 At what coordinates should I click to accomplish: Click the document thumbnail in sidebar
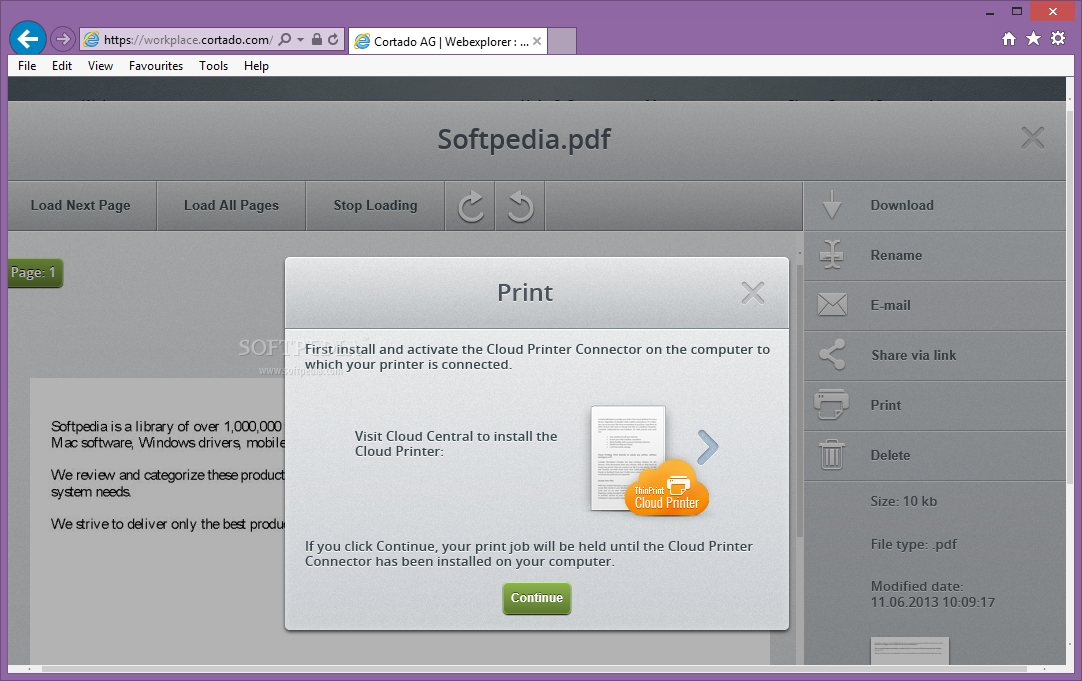(x=909, y=651)
